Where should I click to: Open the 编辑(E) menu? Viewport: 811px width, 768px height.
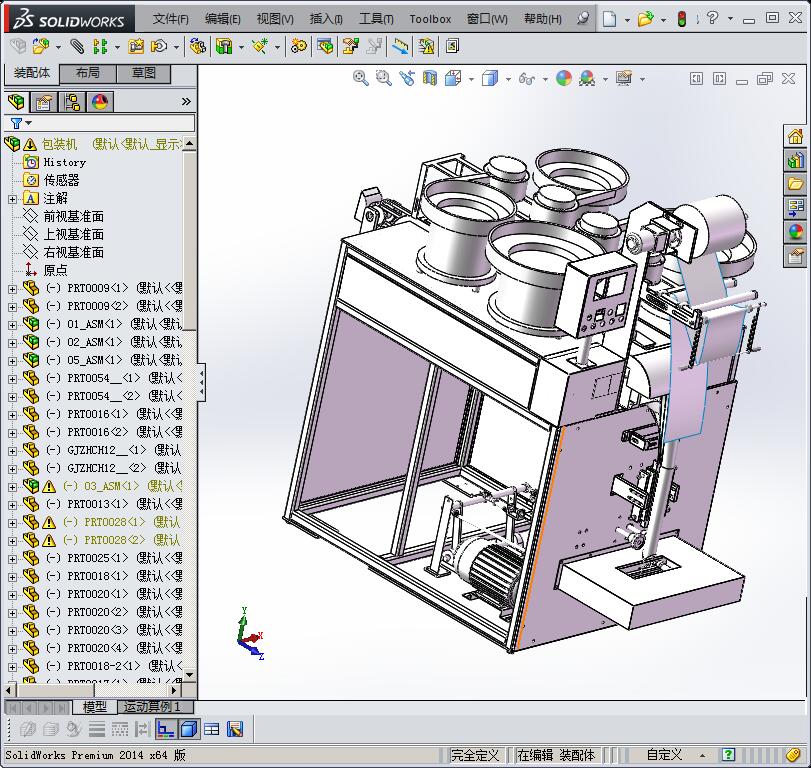222,19
